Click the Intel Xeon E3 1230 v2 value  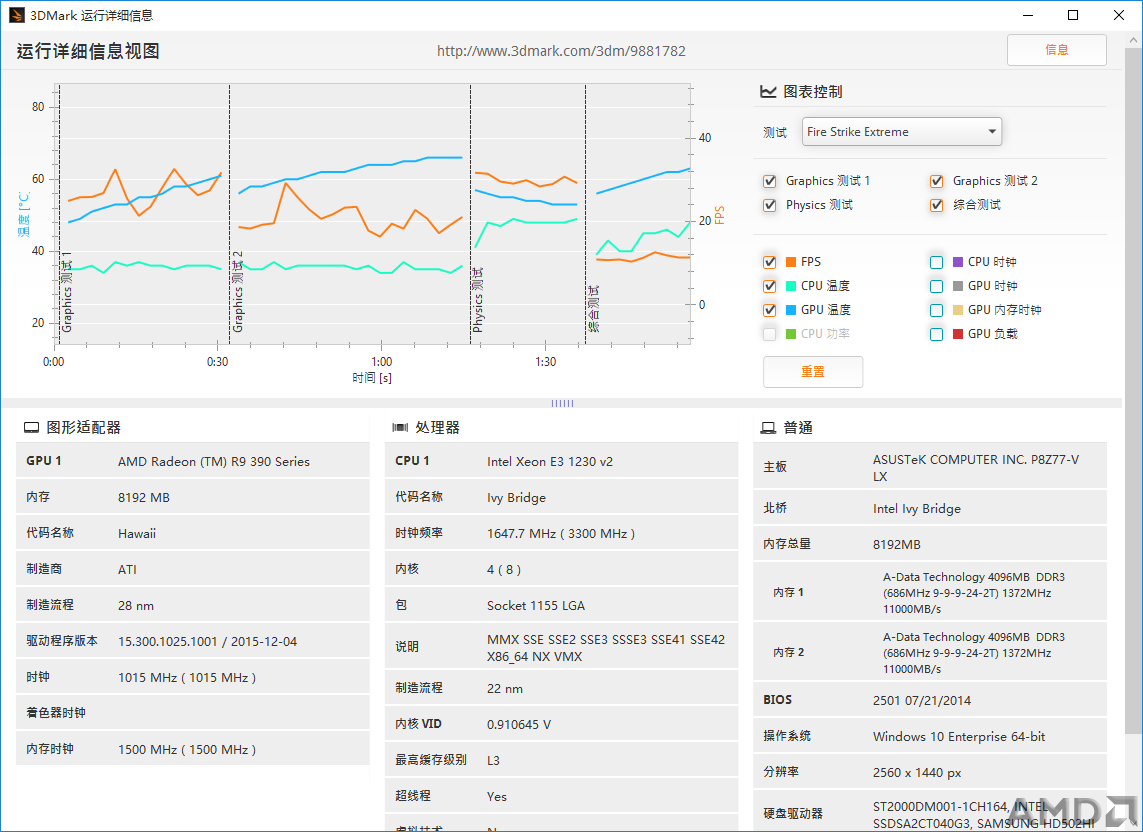point(550,462)
